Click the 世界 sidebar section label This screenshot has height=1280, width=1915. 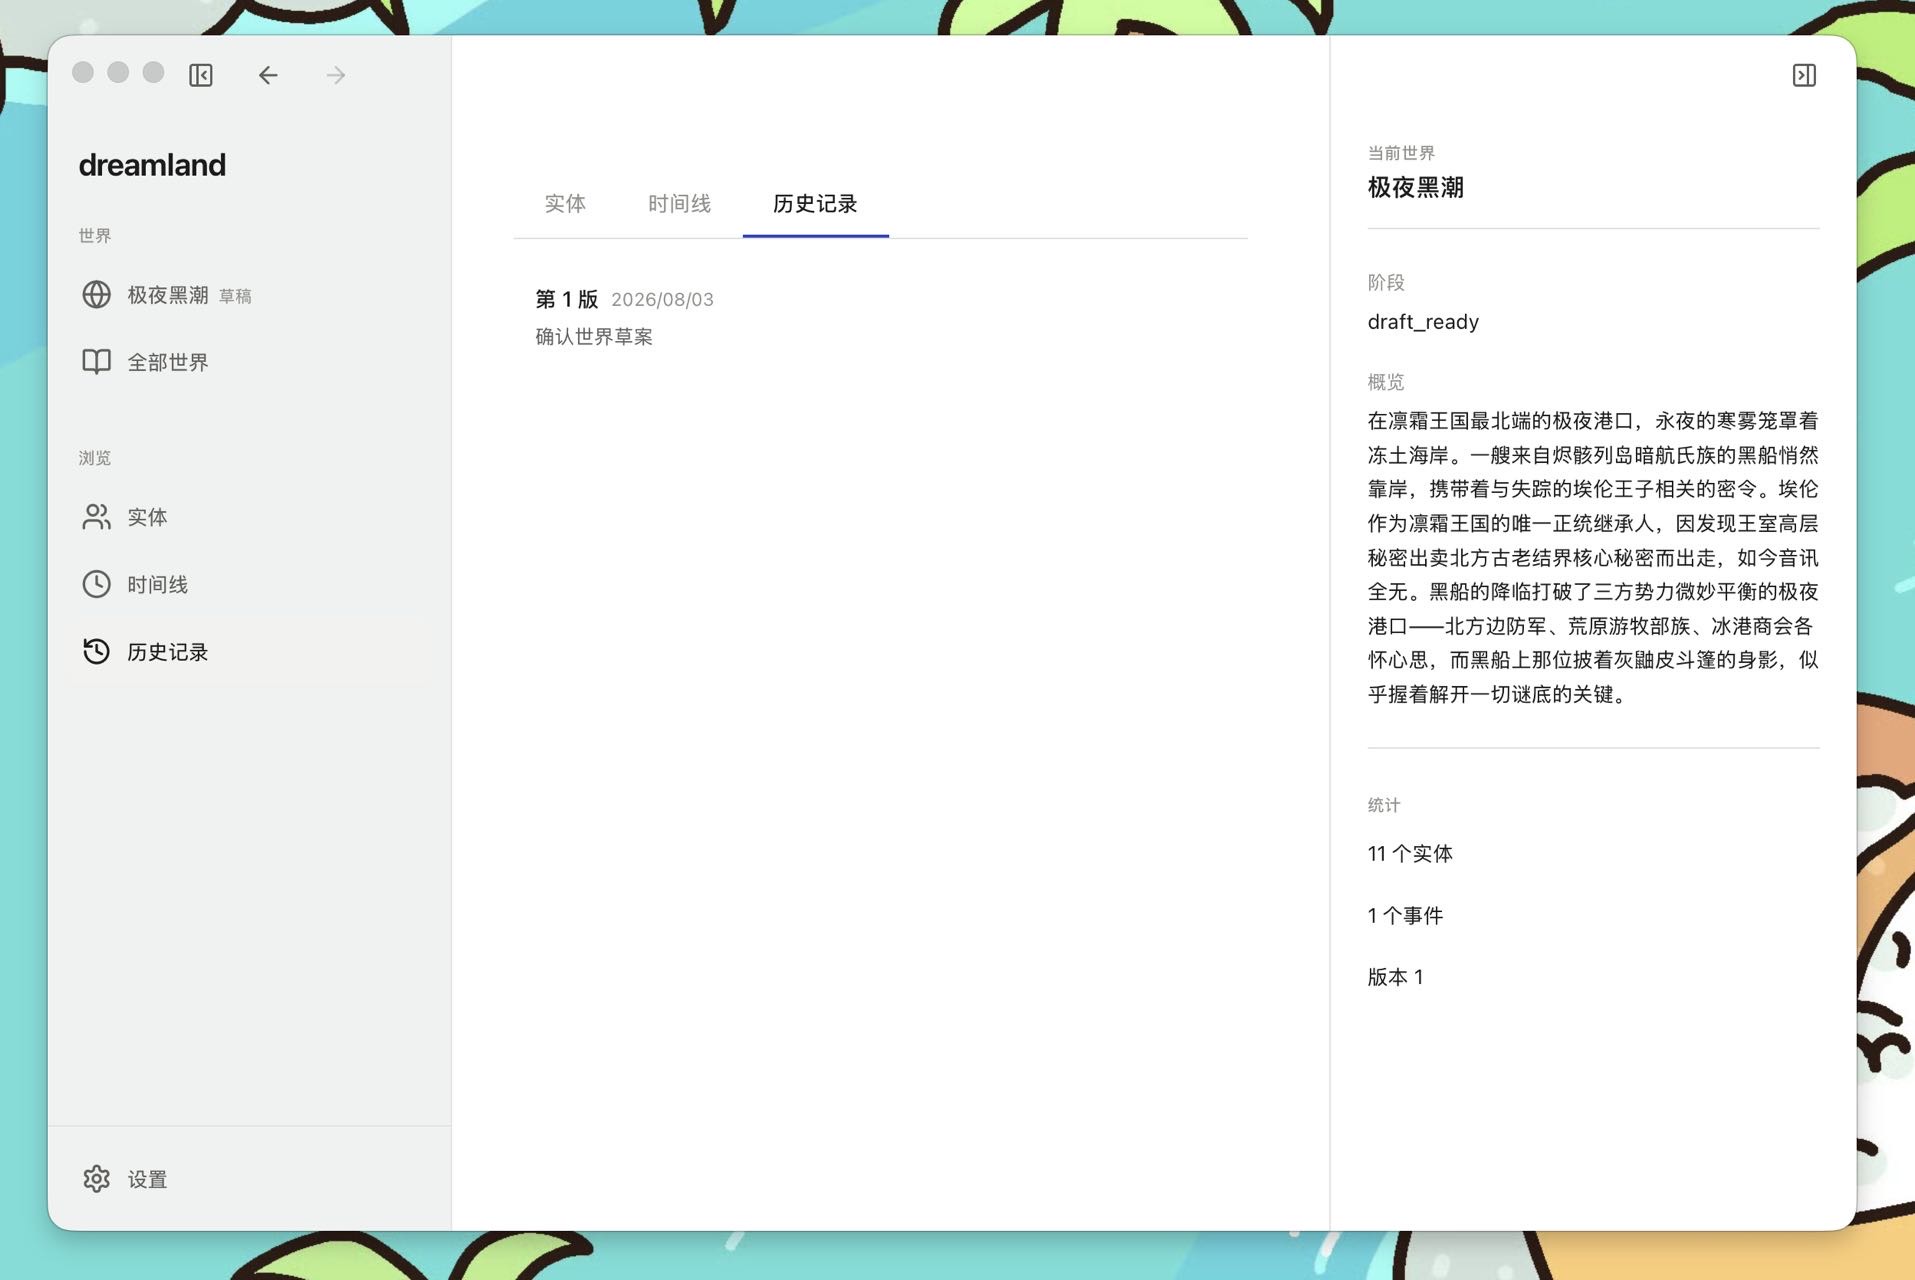coord(95,236)
